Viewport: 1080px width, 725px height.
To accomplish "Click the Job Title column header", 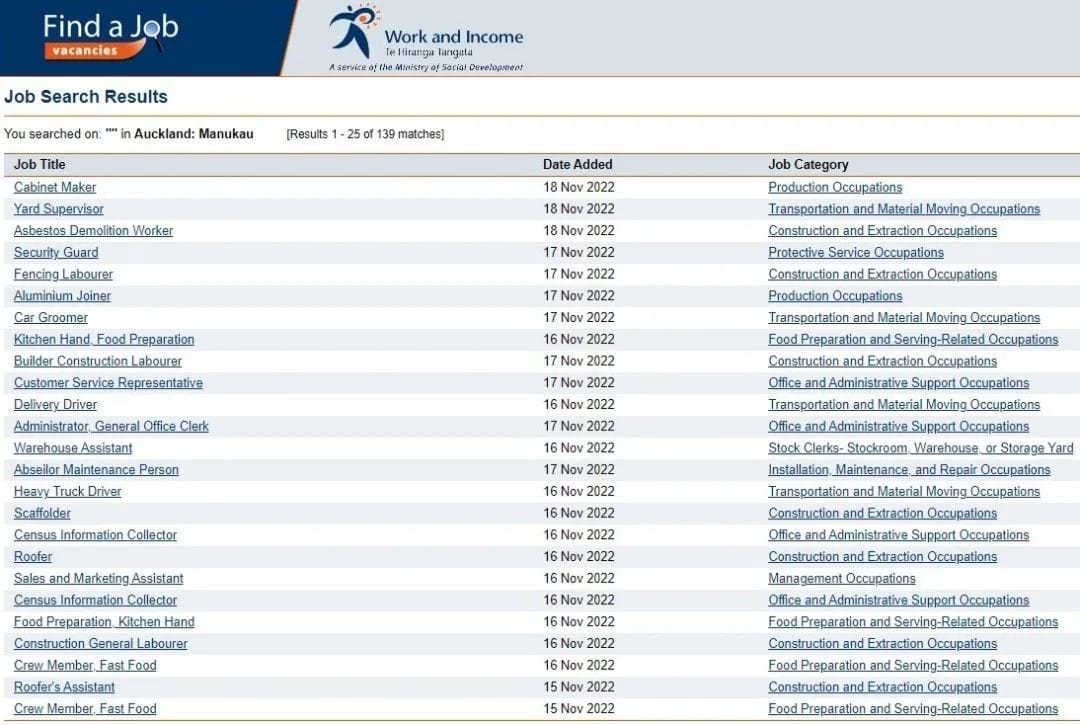I will click(39, 165).
